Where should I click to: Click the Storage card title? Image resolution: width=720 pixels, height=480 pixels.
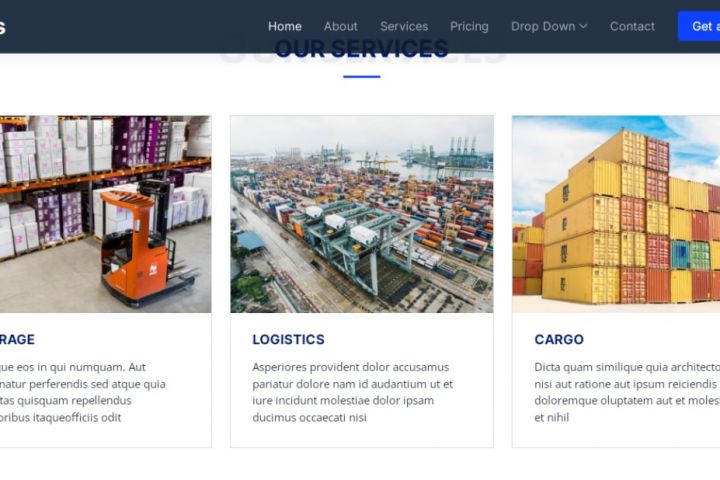click(17, 339)
